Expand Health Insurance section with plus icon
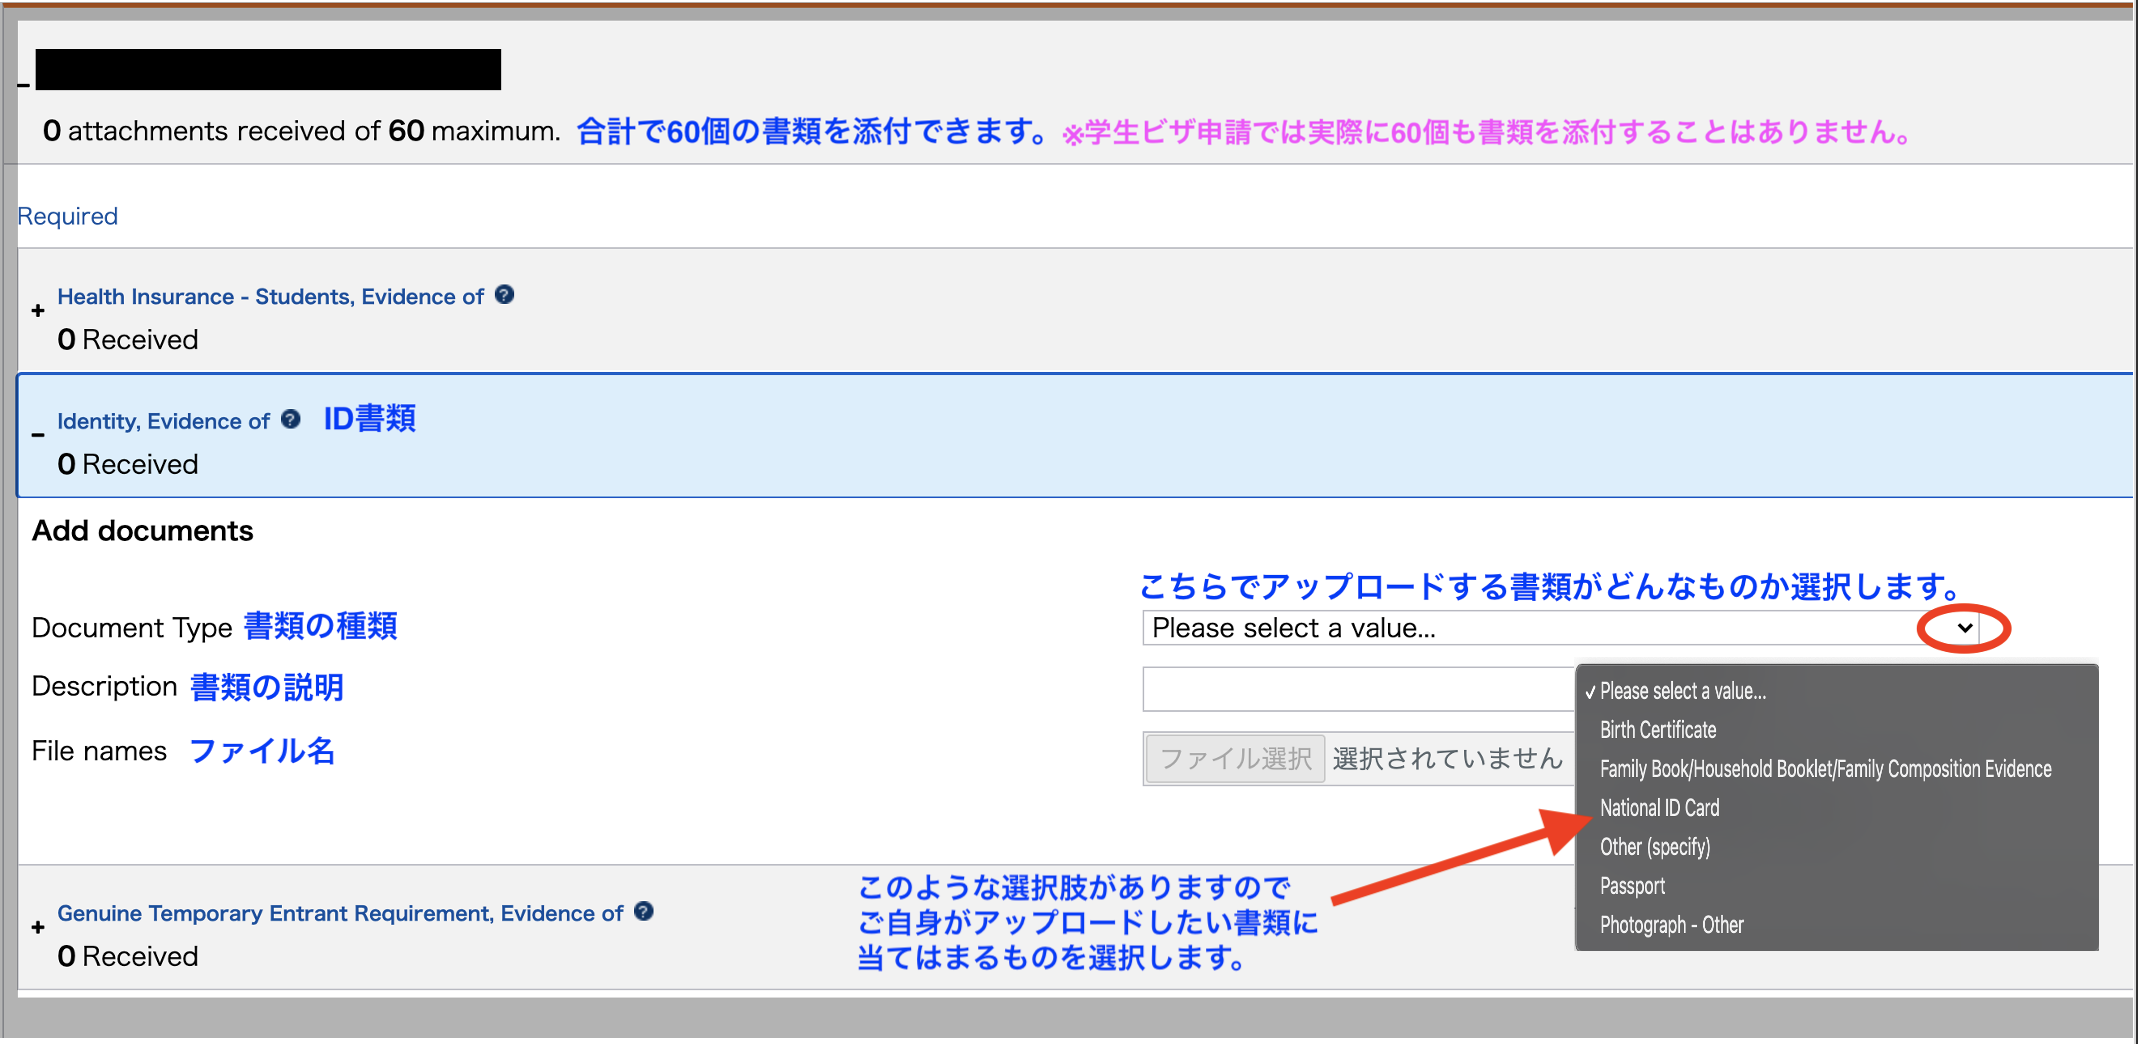Screen dimensions: 2138x1044 [x=38, y=311]
